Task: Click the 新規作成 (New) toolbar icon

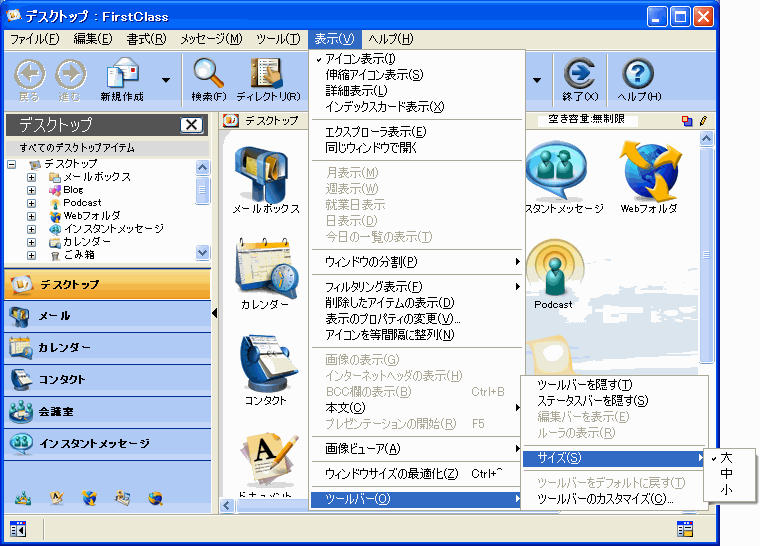Action: (122, 74)
